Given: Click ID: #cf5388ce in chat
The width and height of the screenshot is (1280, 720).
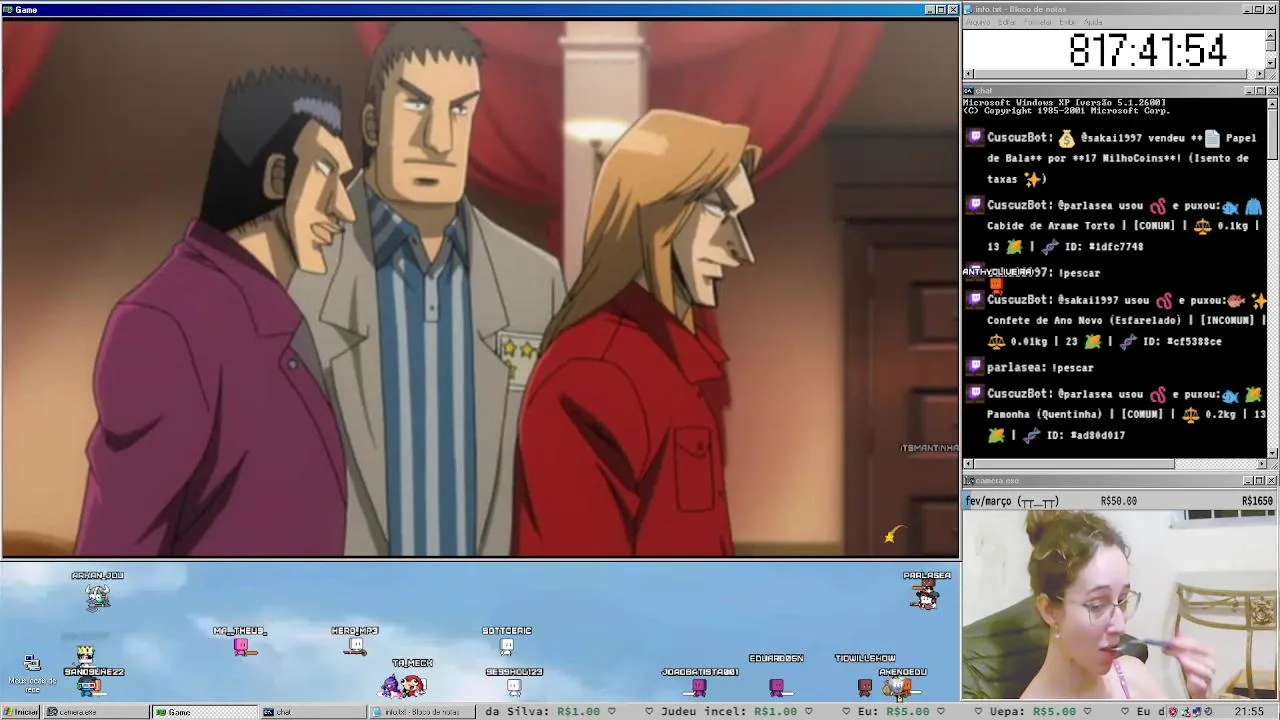Looking at the screenshot, I should (1184, 341).
